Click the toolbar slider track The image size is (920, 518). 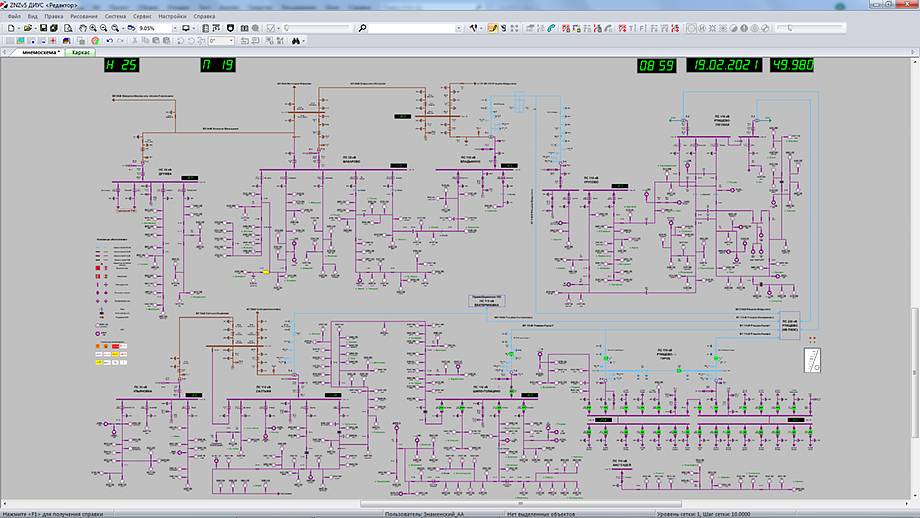click(318, 28)
